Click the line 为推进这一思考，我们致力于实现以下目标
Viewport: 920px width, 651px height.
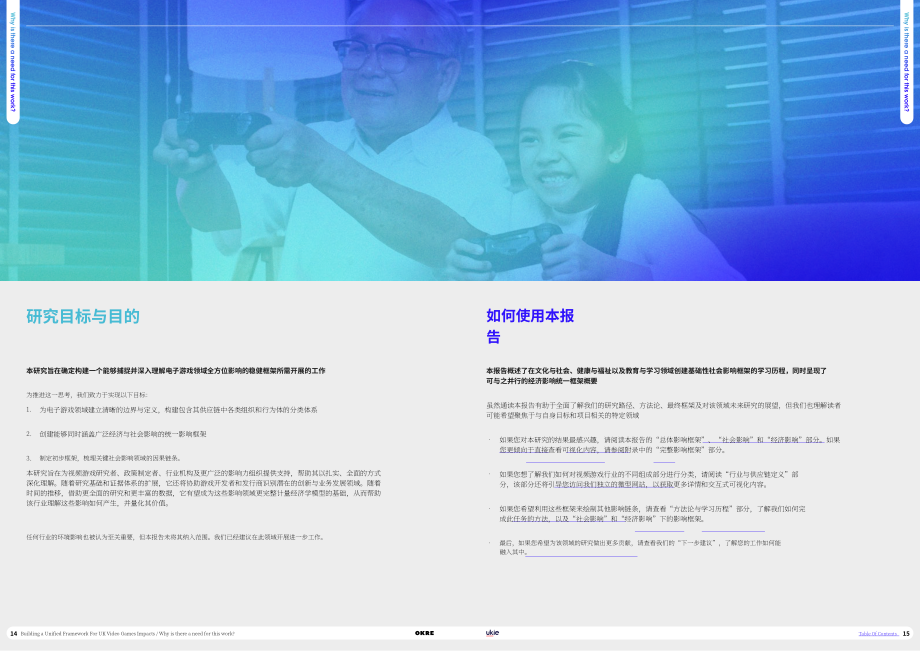click(87, 395)
